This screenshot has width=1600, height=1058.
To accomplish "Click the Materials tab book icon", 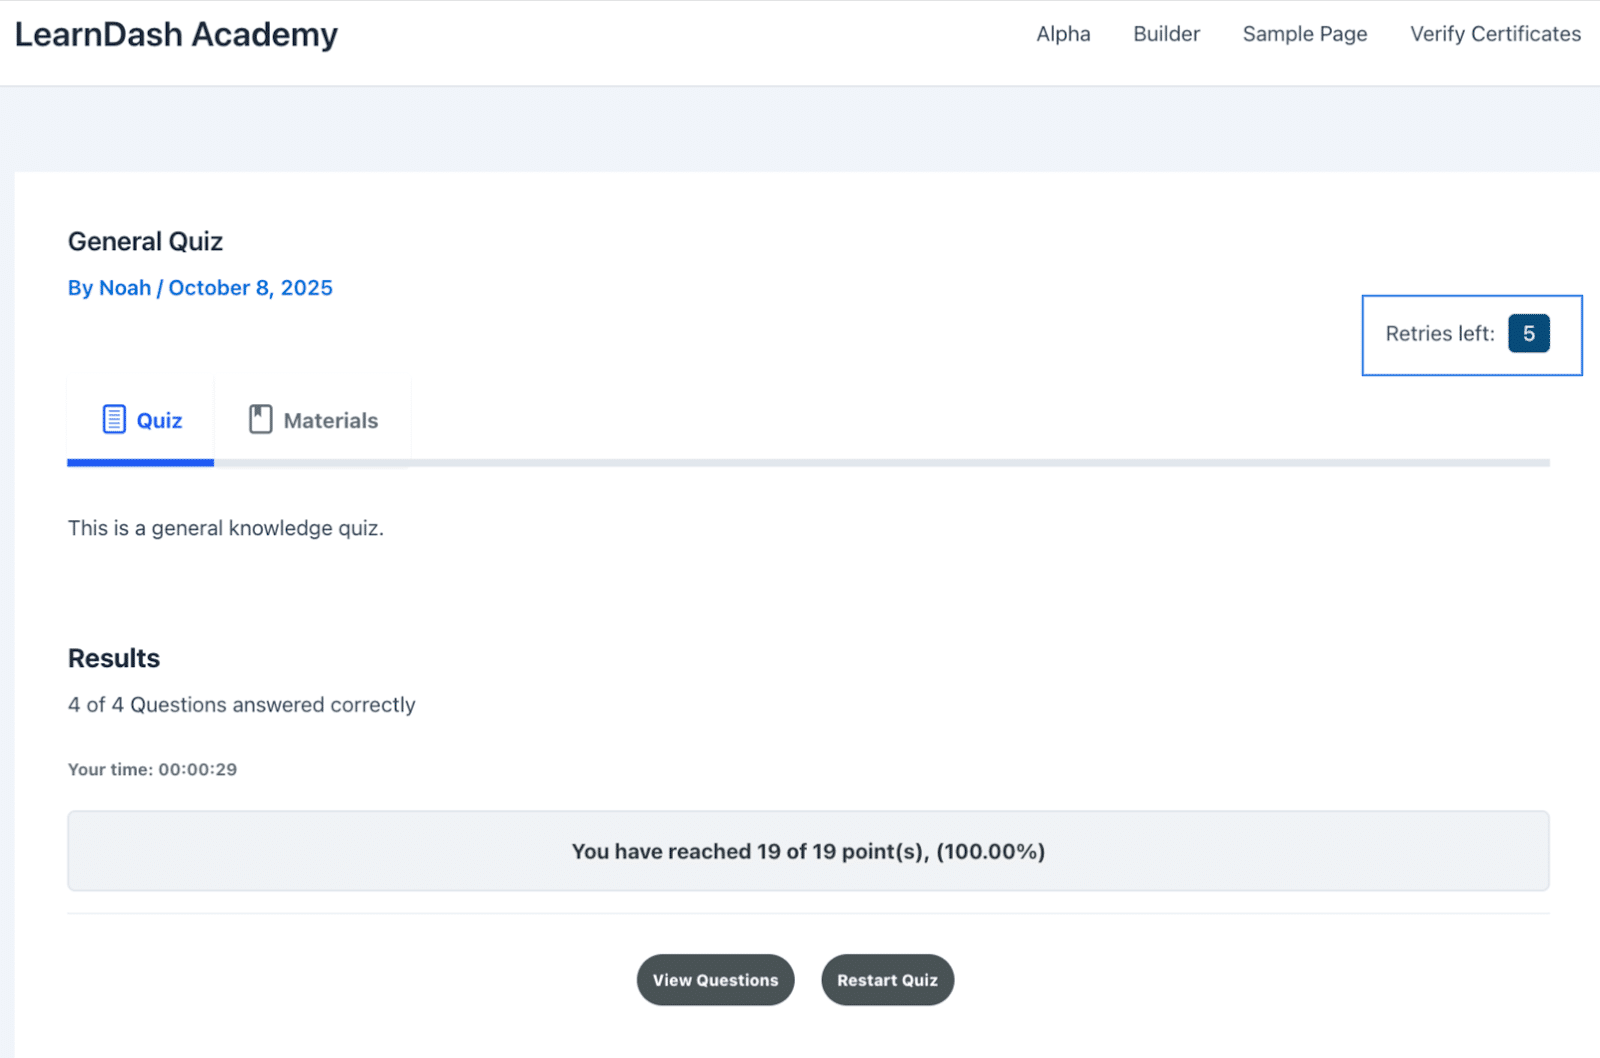I will pyautogui.click(x=261, y=419).
